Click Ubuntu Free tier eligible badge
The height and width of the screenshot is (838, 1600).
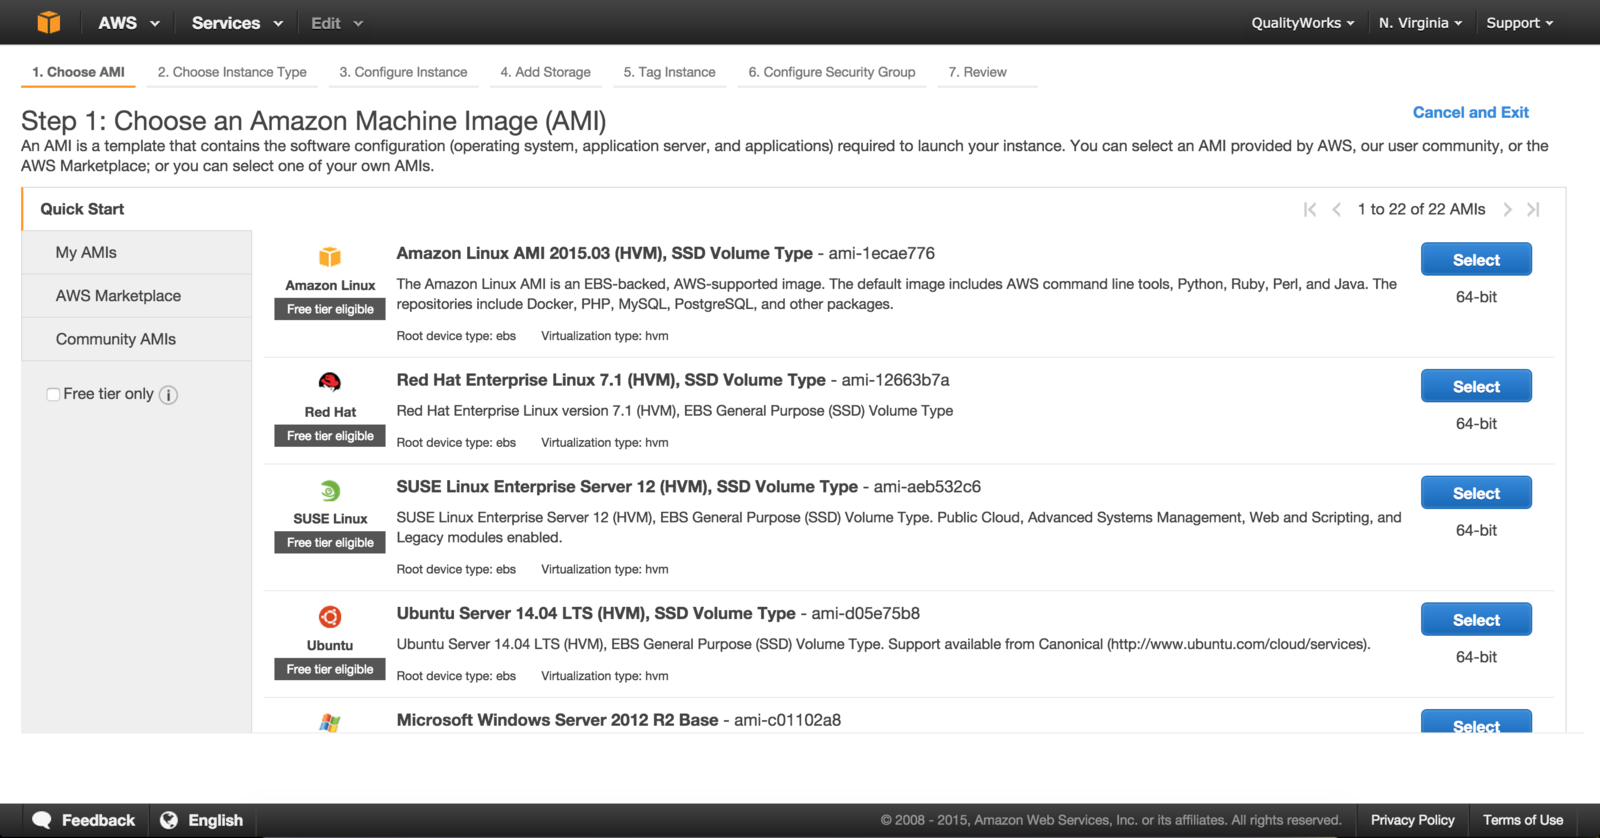(x=330, y=669)
